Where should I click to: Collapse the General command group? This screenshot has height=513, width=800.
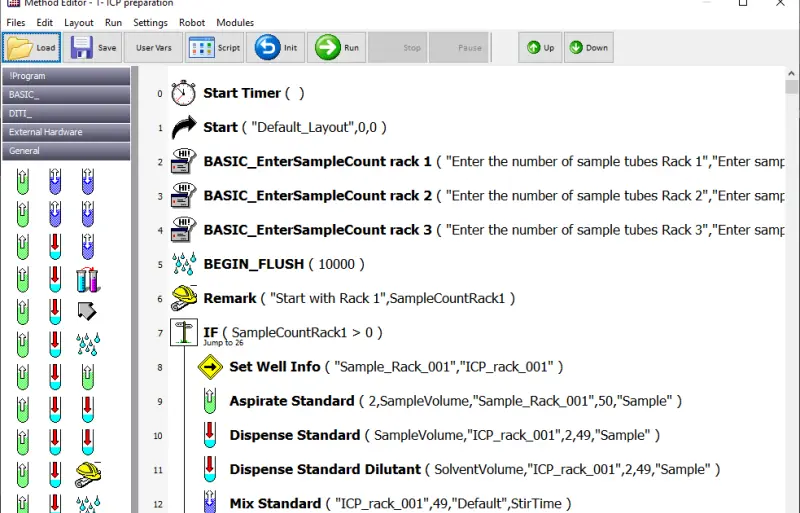click(x=66, y=151)
